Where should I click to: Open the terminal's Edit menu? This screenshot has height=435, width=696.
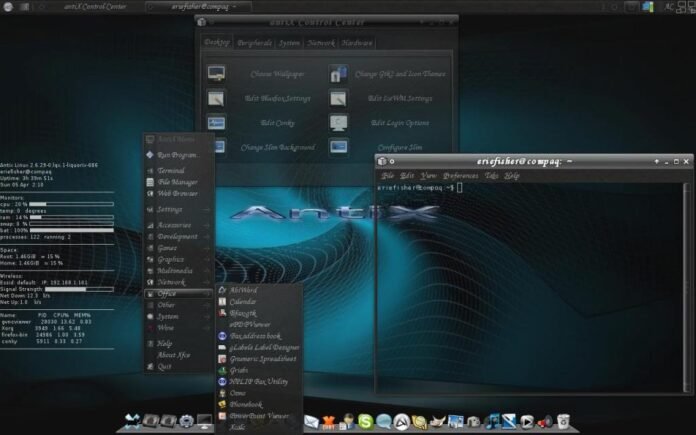click(407, 175)
